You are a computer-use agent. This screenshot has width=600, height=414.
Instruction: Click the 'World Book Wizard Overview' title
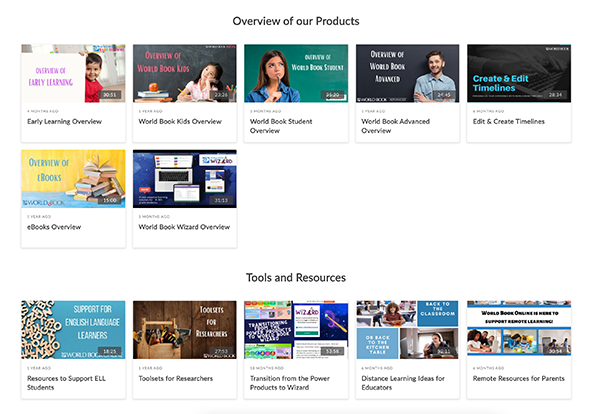pyautogui.click(x=184, y=227)
